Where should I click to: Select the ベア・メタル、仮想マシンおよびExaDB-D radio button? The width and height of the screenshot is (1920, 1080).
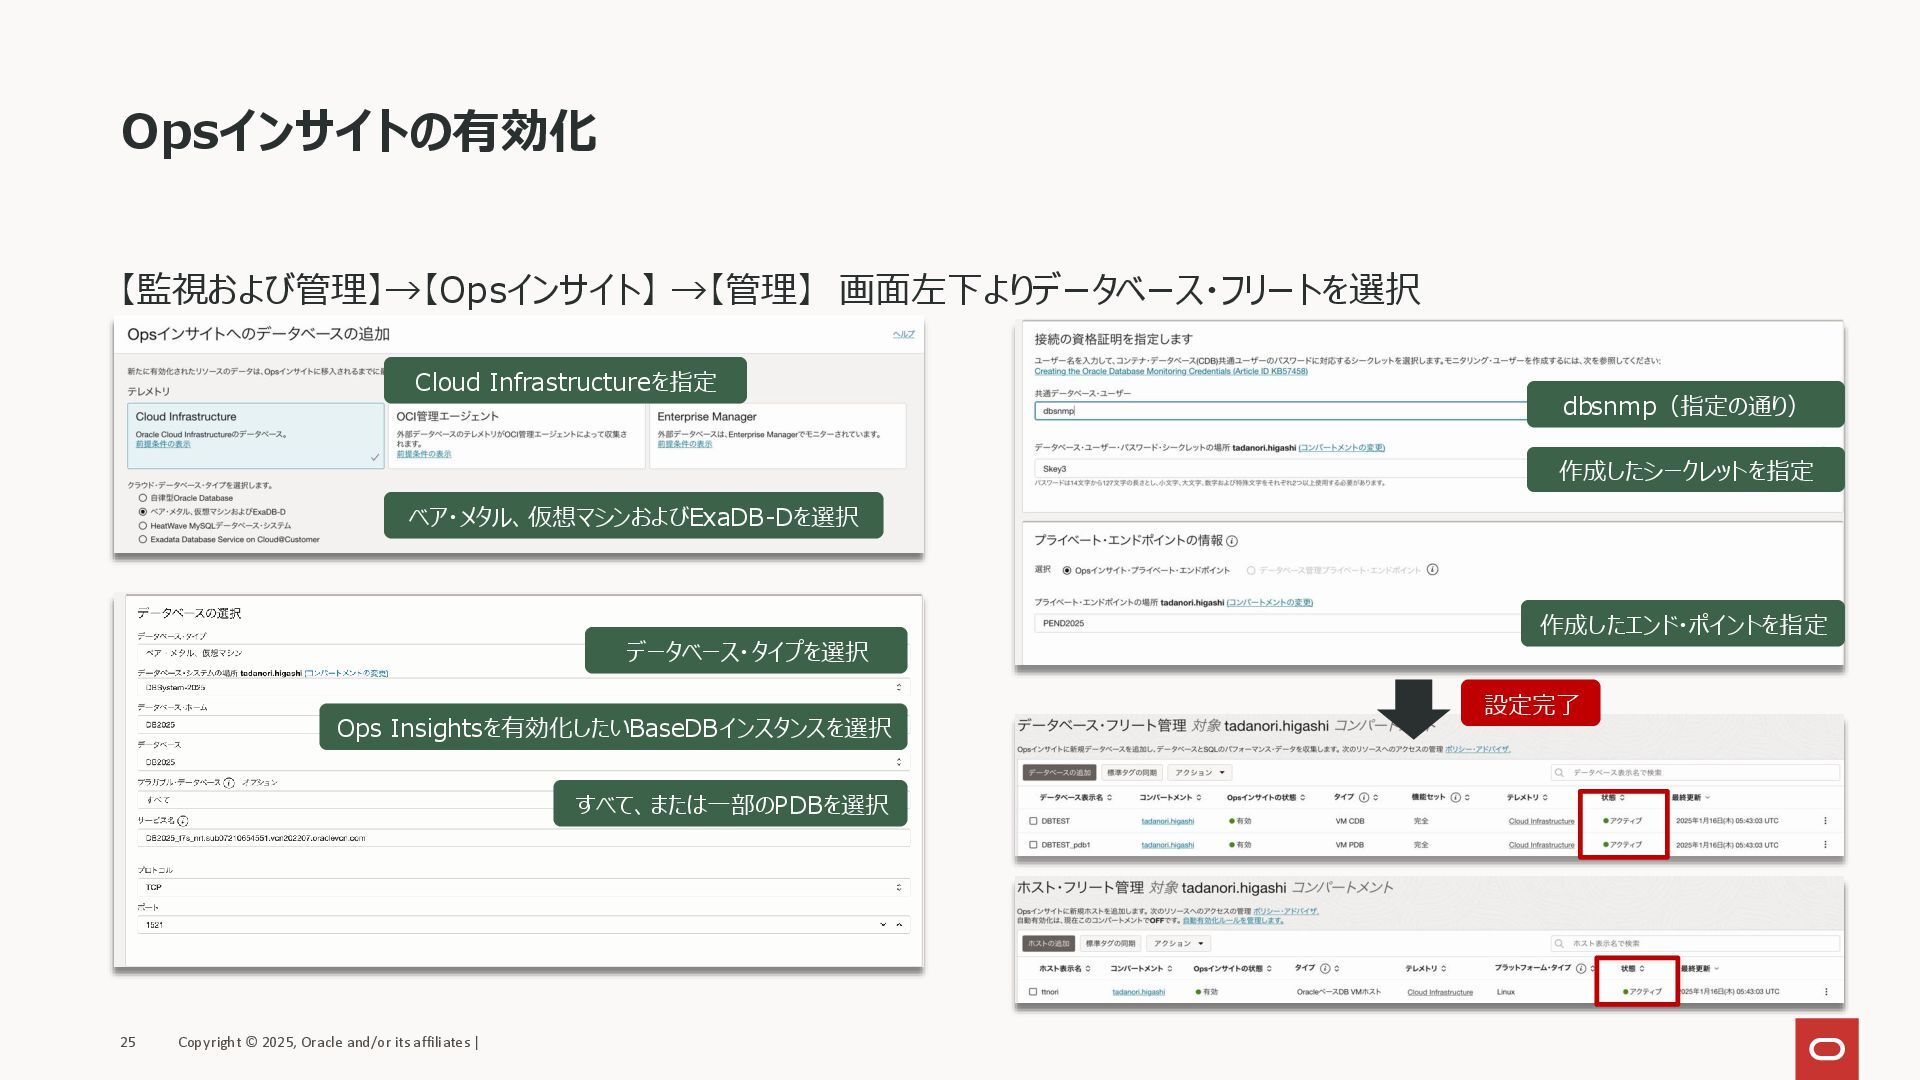[143, 512]
